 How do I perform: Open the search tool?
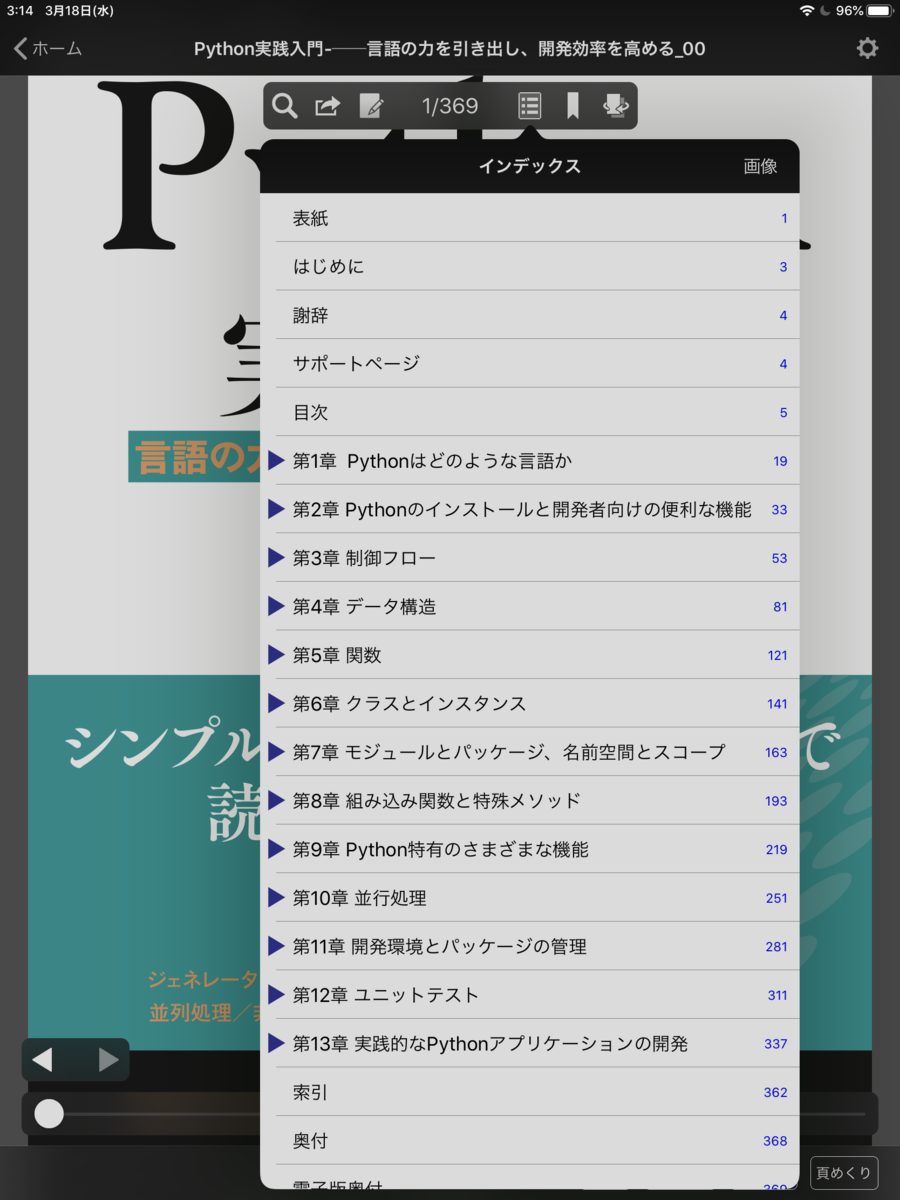(x=284, y=105)
